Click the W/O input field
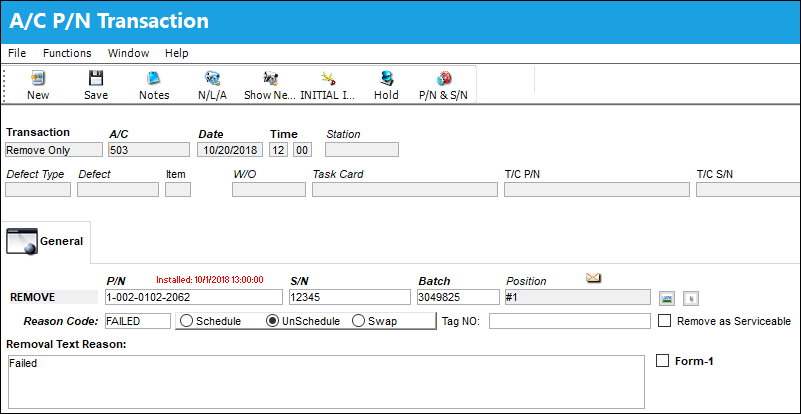This screenshot has width=801, height=414. point(269,190)
